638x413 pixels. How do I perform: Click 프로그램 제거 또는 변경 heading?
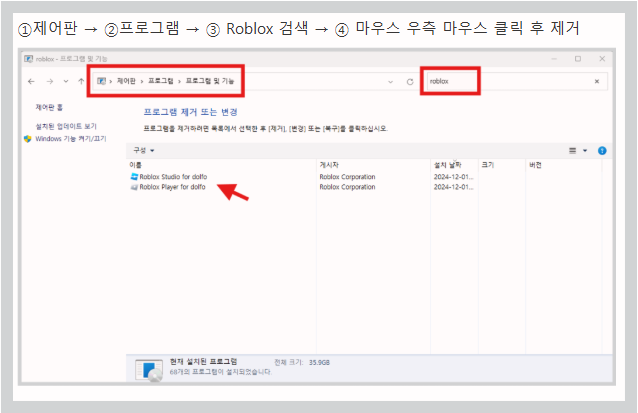(x=190, y=112)
